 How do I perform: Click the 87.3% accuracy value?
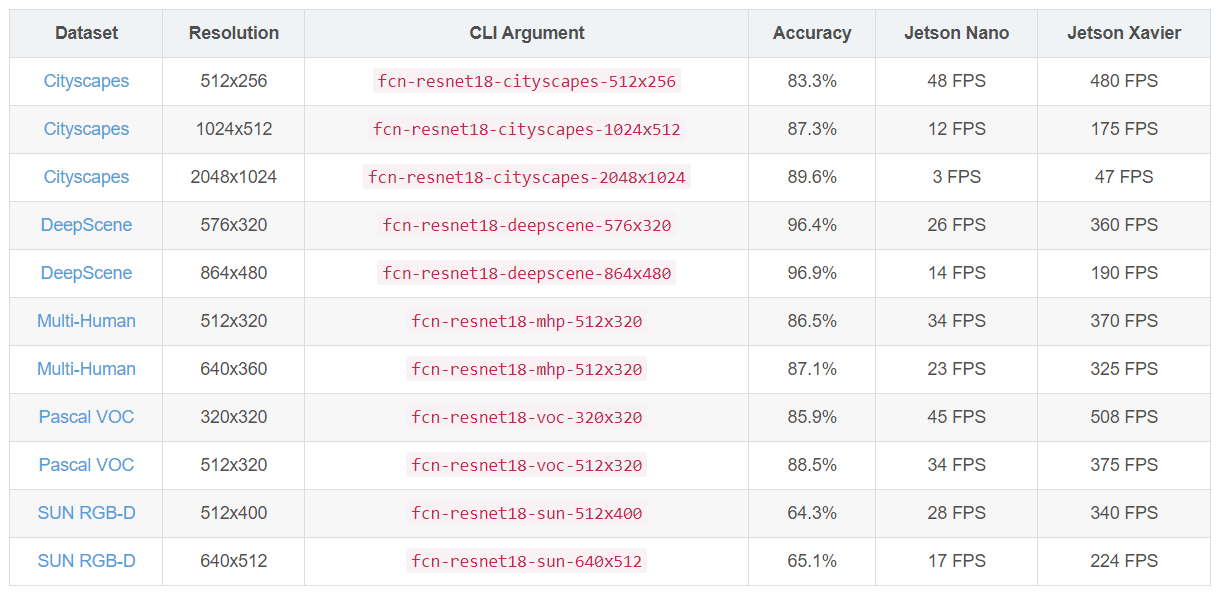pyautogui.click(x=812, y=129)
